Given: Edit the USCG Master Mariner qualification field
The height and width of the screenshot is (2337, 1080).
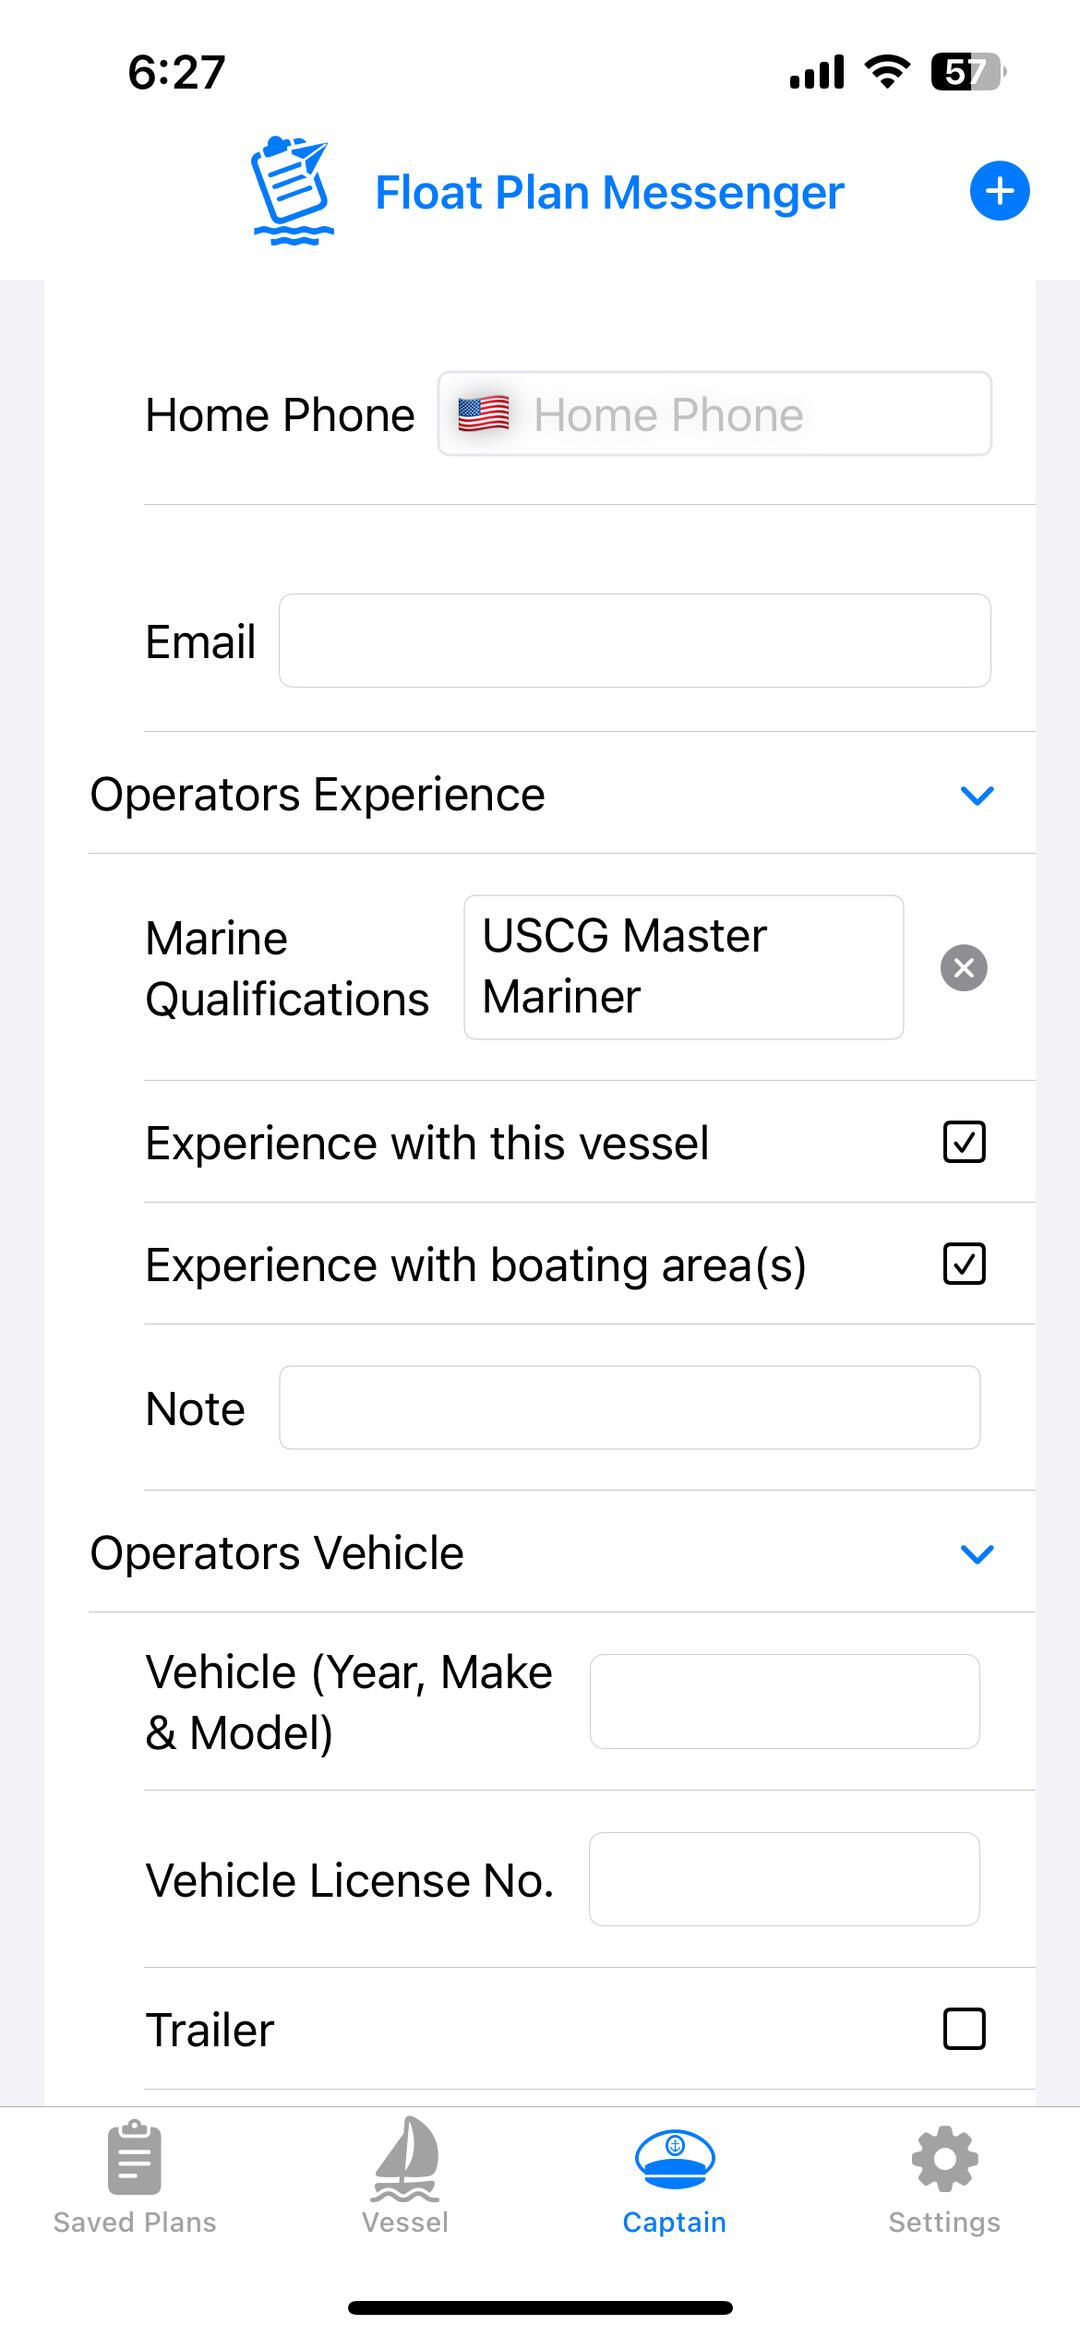Looking at the screenshot, I should pos(683,967).
